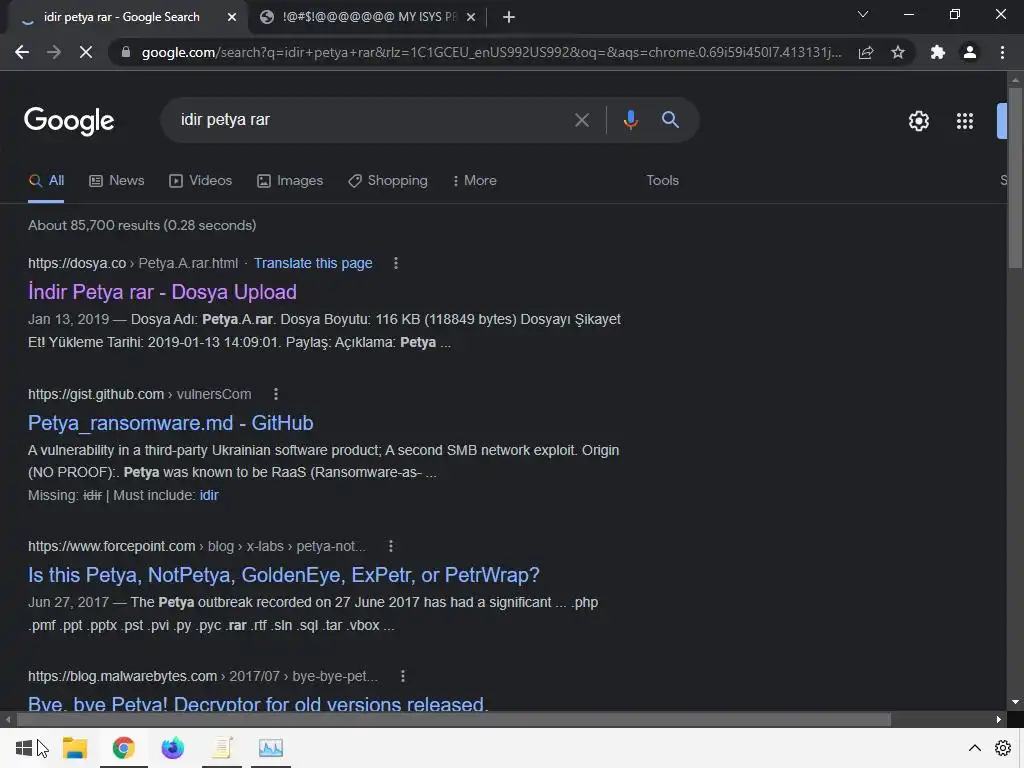Open 'Bye, bye Petya!' malwarebytes result
This screenshot has width=1024, height=768.
pos(258,704)
